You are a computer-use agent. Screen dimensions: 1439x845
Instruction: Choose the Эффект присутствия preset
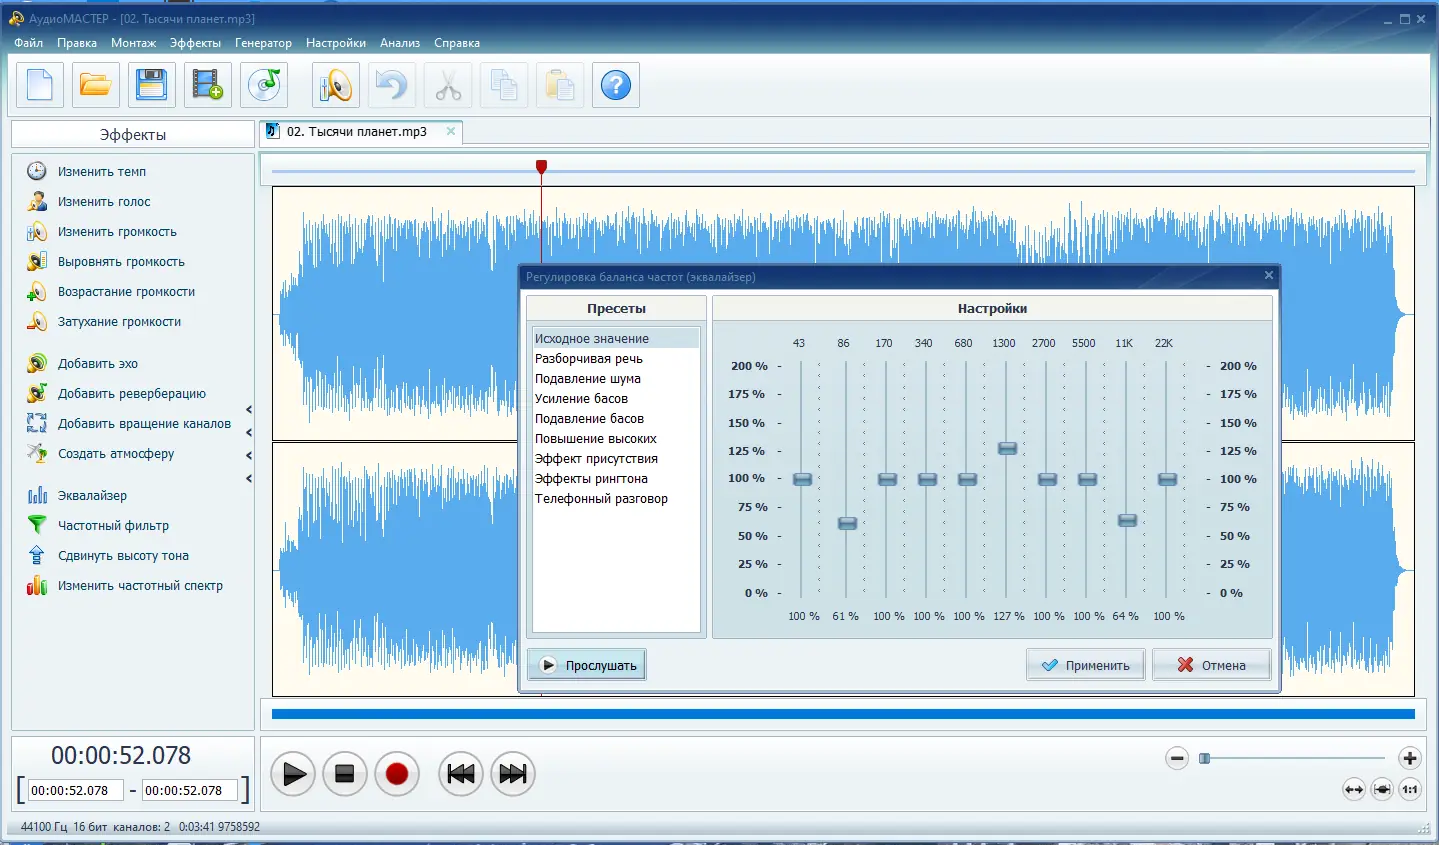tap(616, 459)
